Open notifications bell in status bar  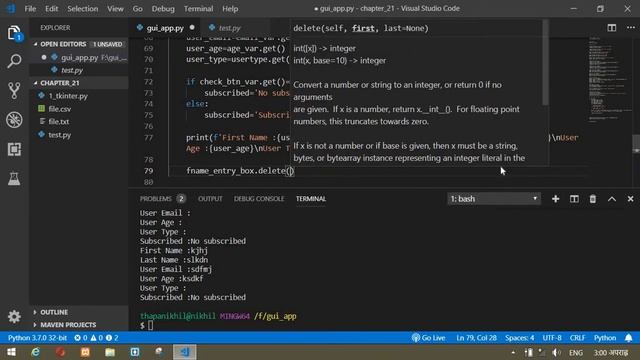[x=629, y=338]
